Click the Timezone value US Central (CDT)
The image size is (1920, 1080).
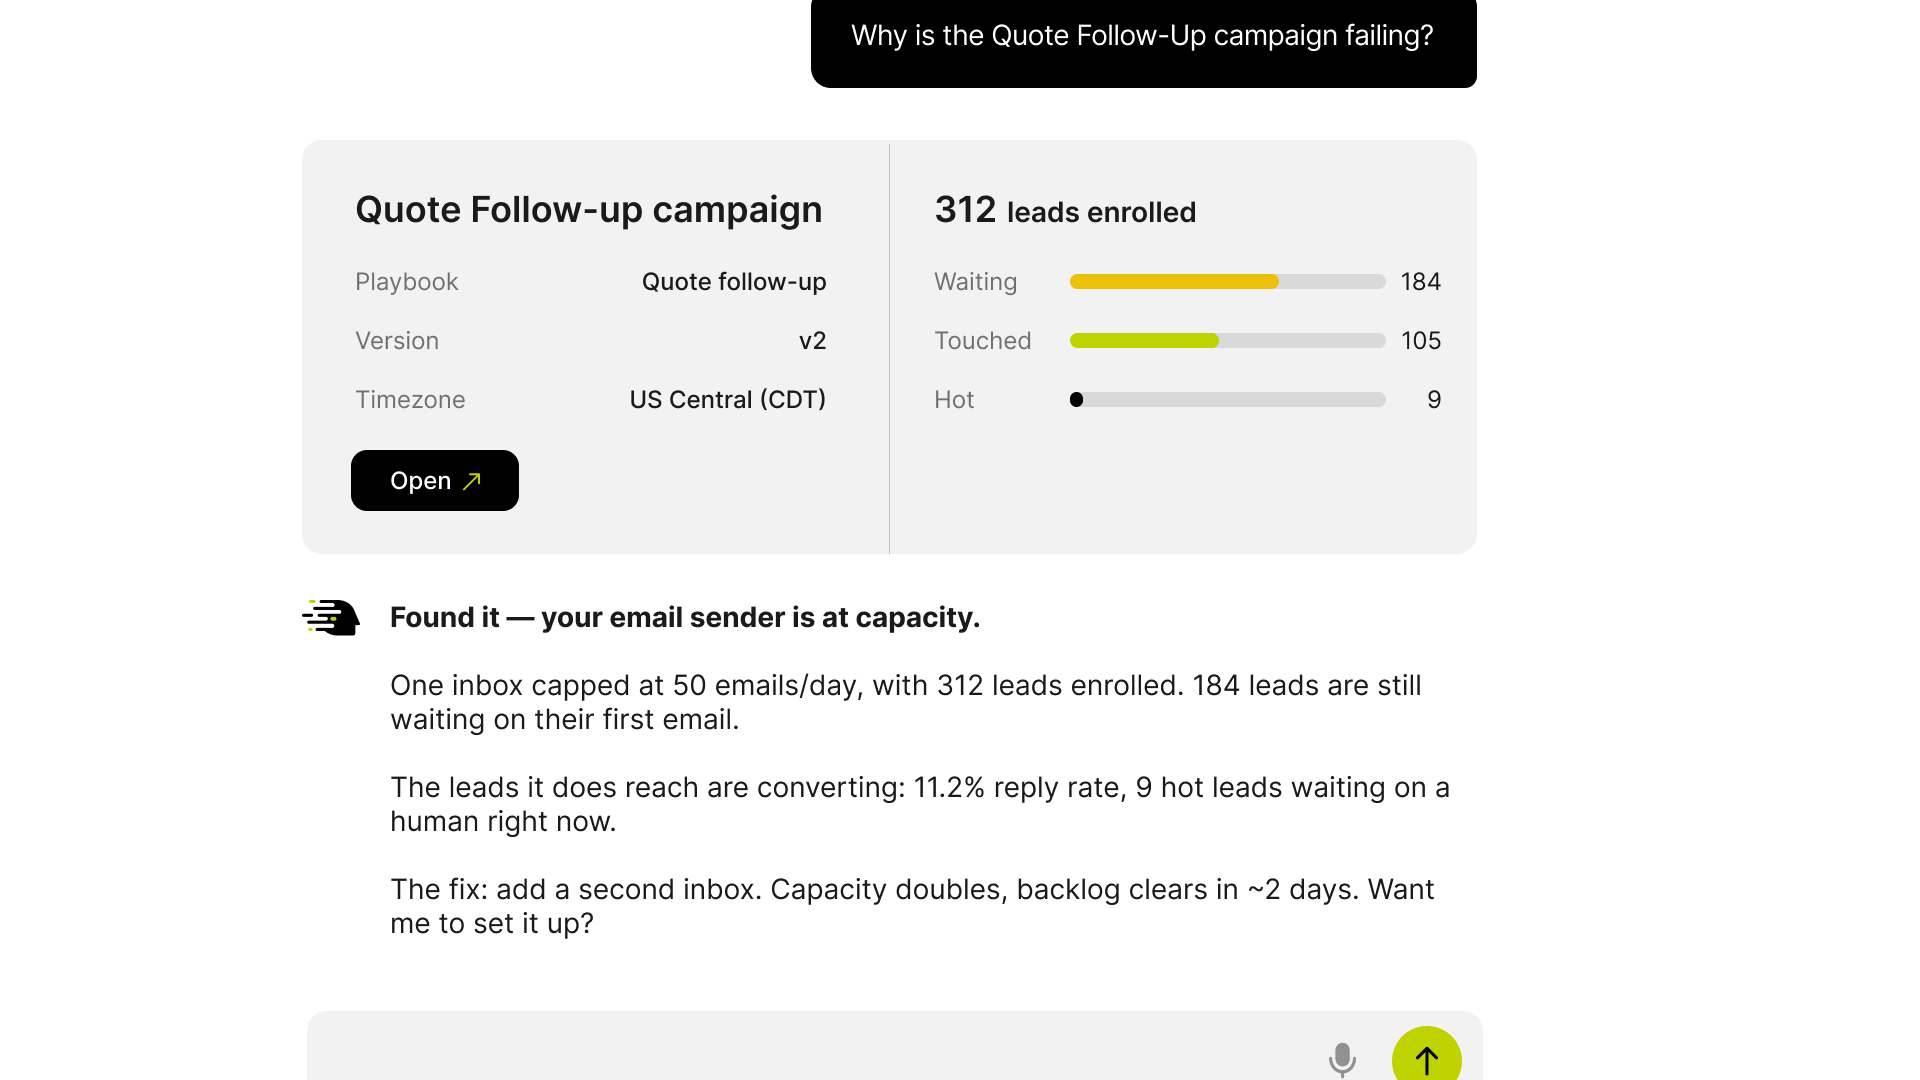pos(728,400)
